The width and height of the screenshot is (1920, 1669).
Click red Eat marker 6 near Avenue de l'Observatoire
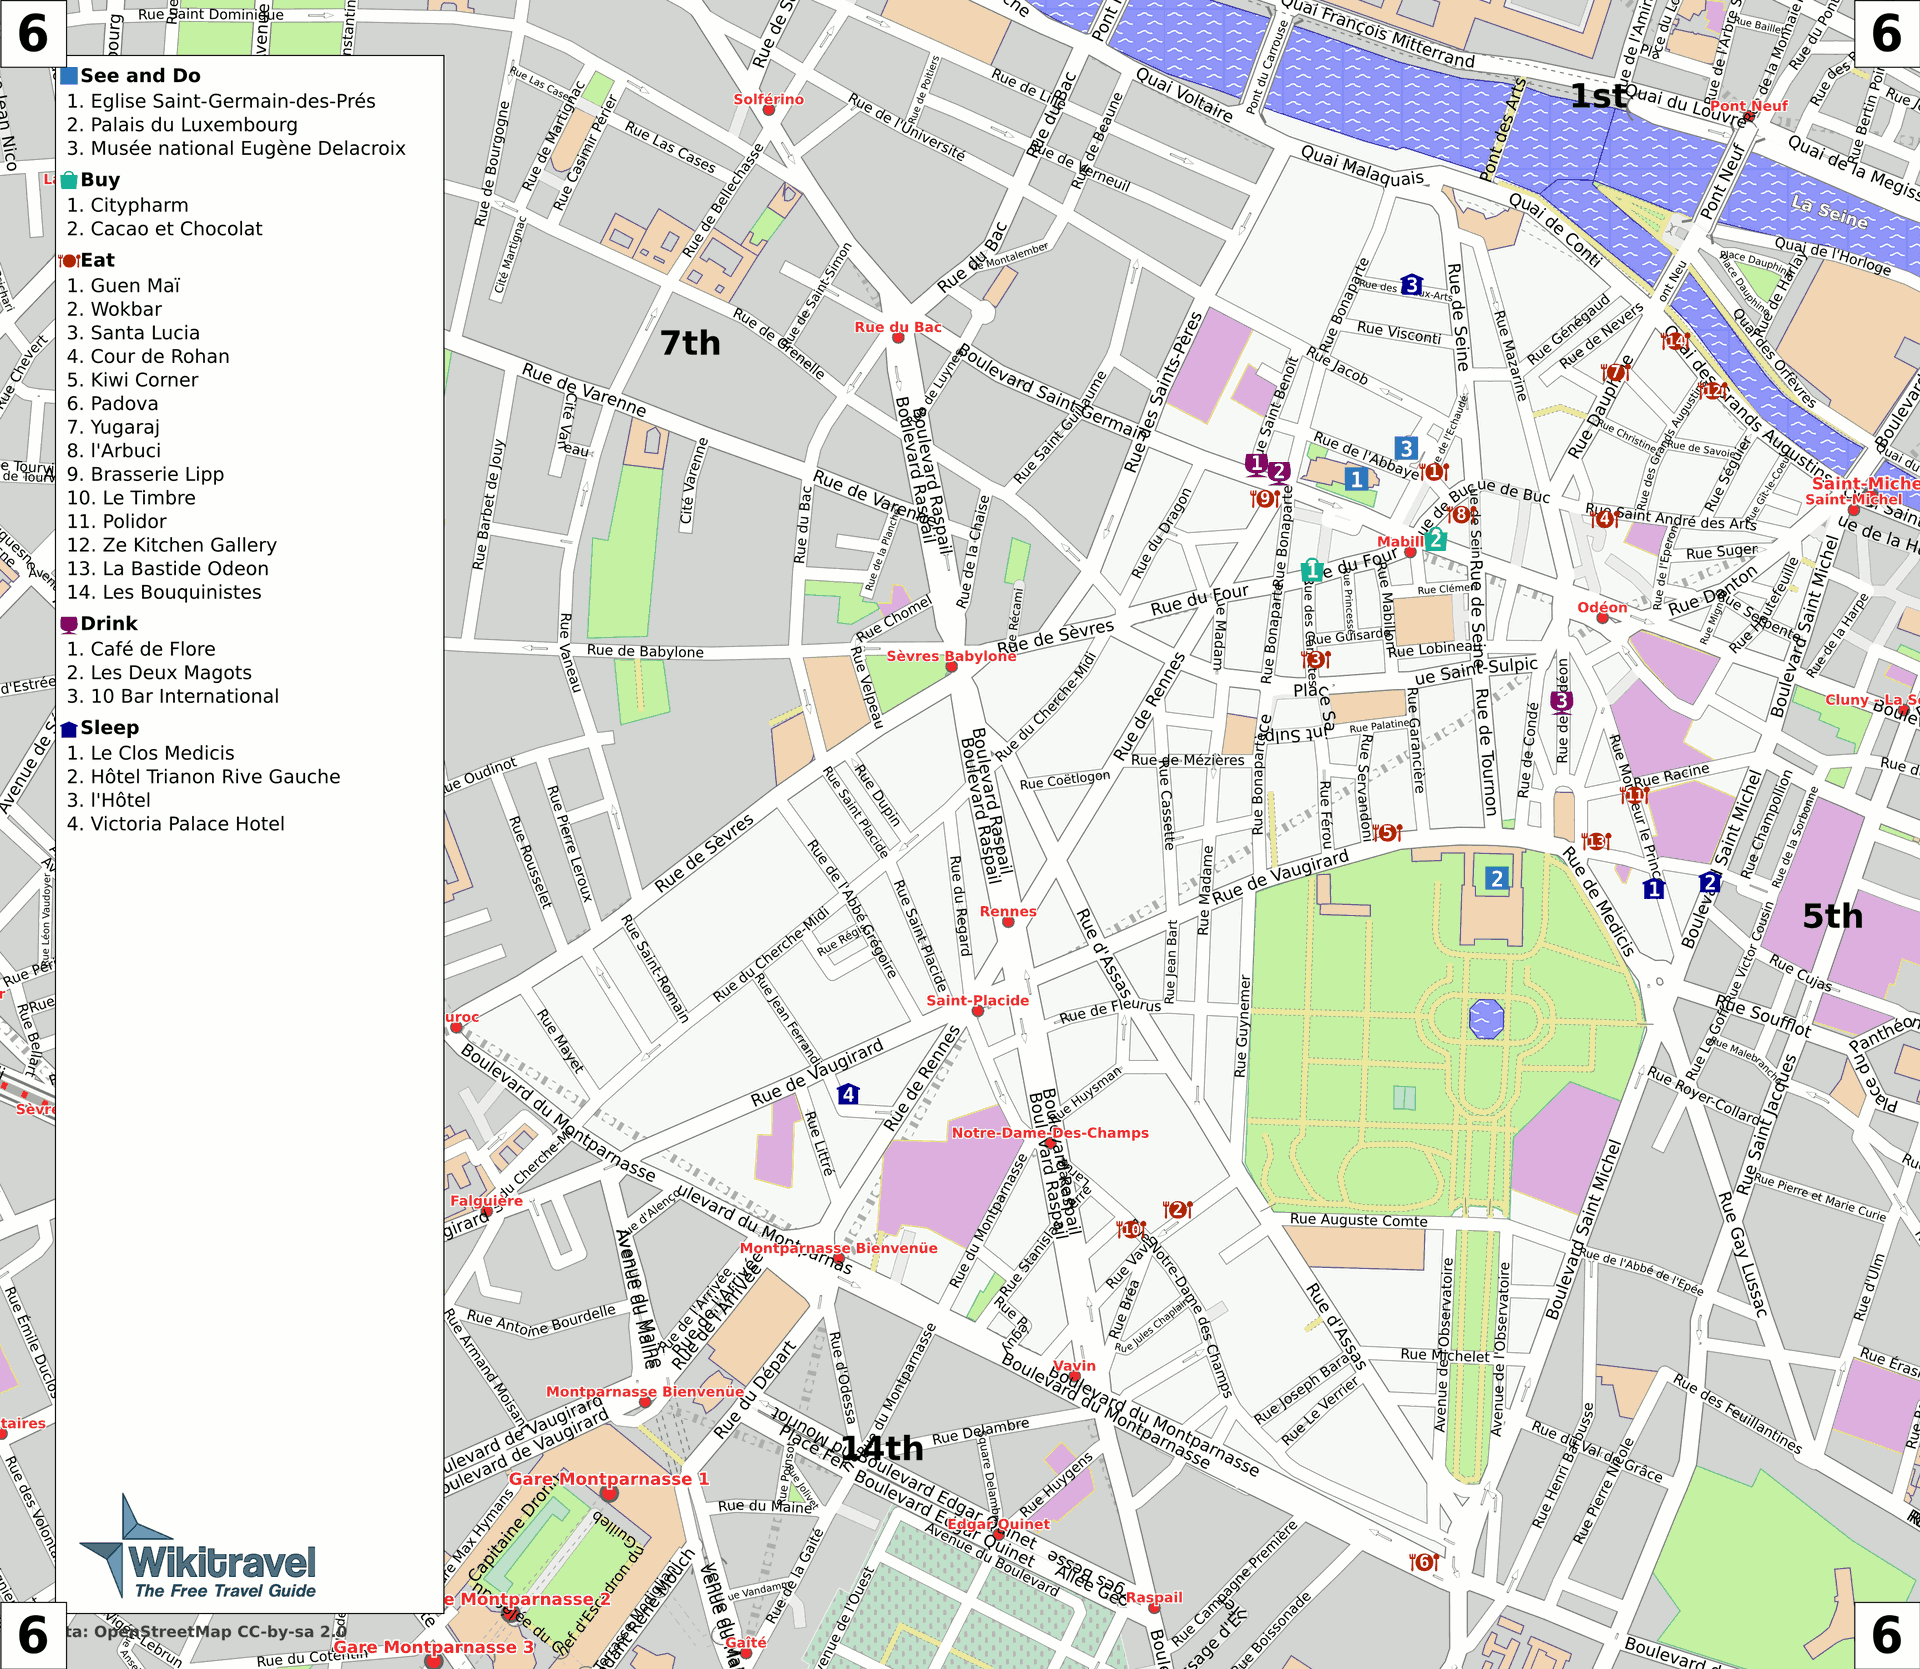pos(1425,1561)
